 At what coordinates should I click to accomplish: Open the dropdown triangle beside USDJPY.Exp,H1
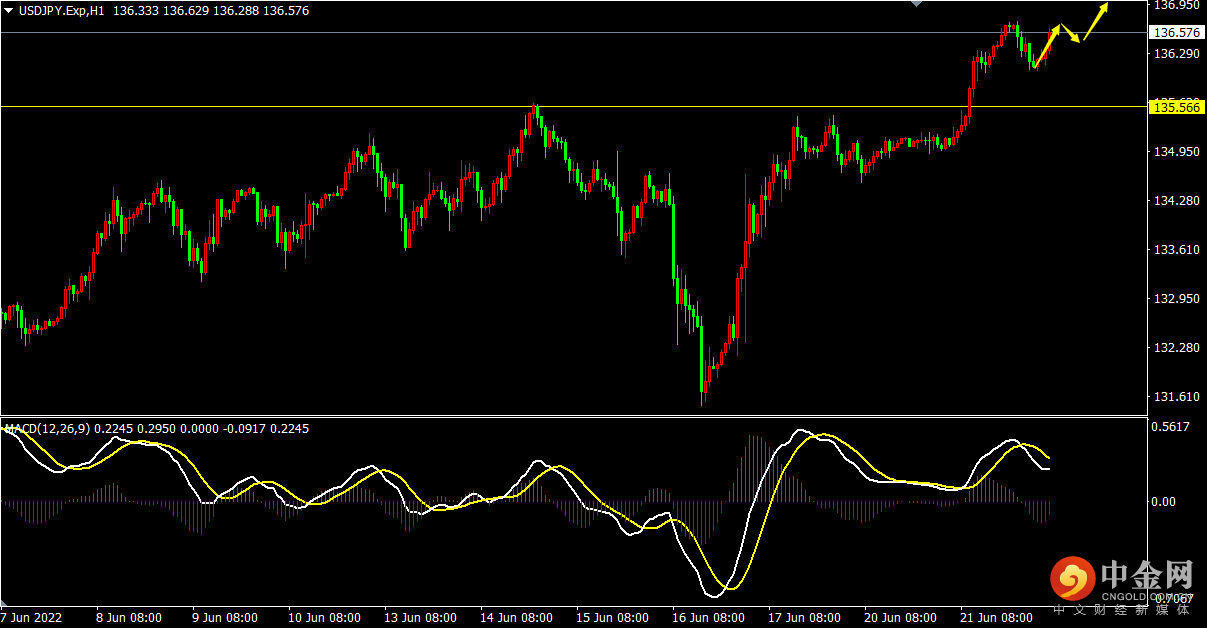[x=9, y=10]
